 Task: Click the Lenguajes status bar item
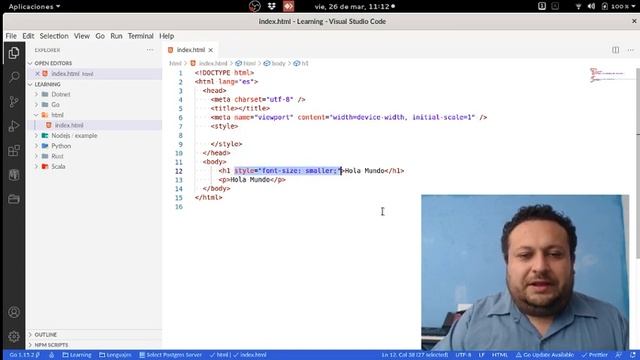pos(115,355)
